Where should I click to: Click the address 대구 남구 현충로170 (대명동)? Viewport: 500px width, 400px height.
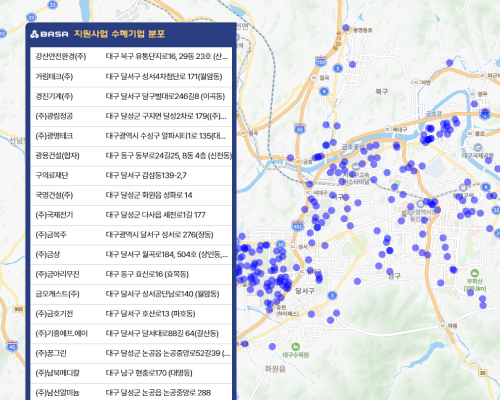(x=149, y=373)
